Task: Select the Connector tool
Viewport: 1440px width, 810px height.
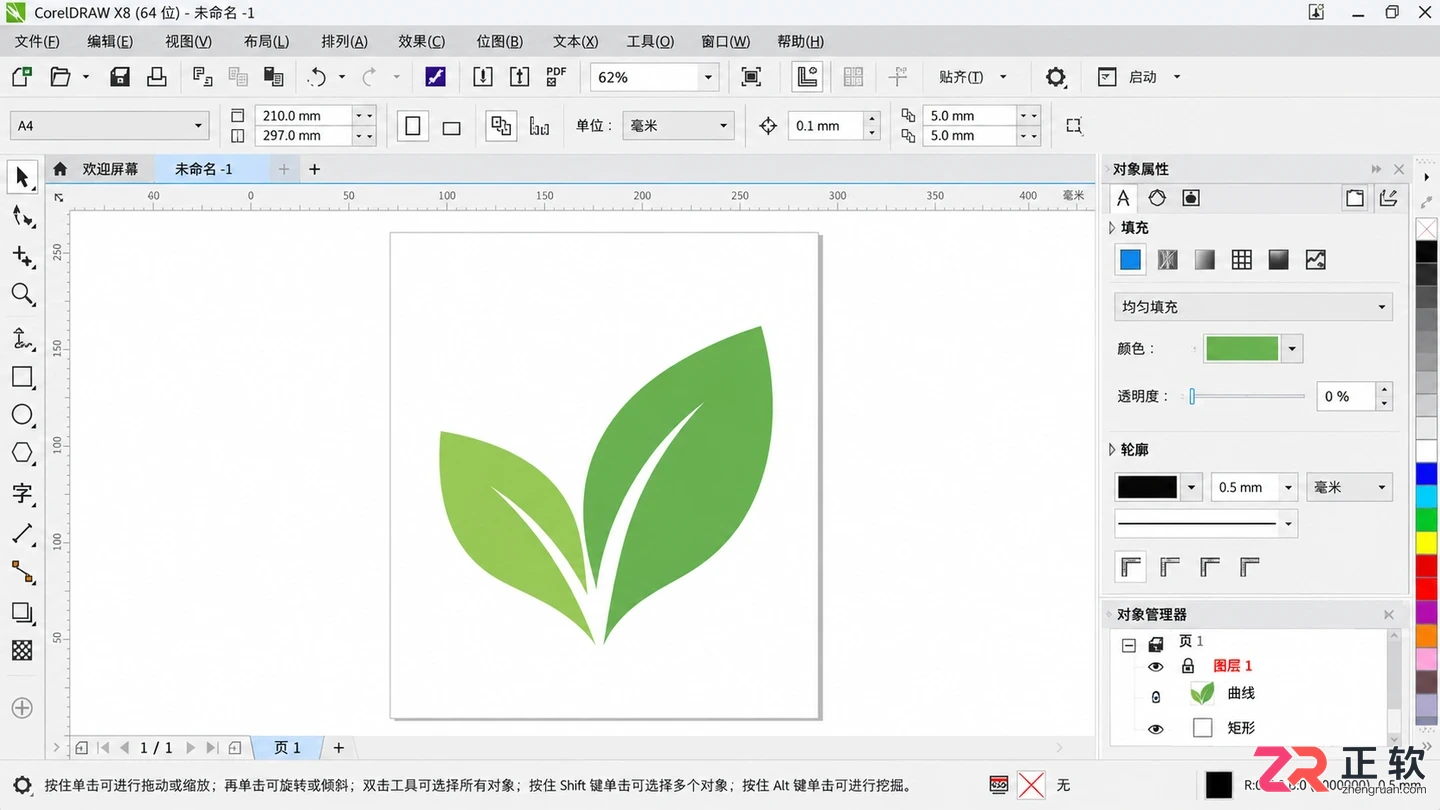Action: pos(22,572)
